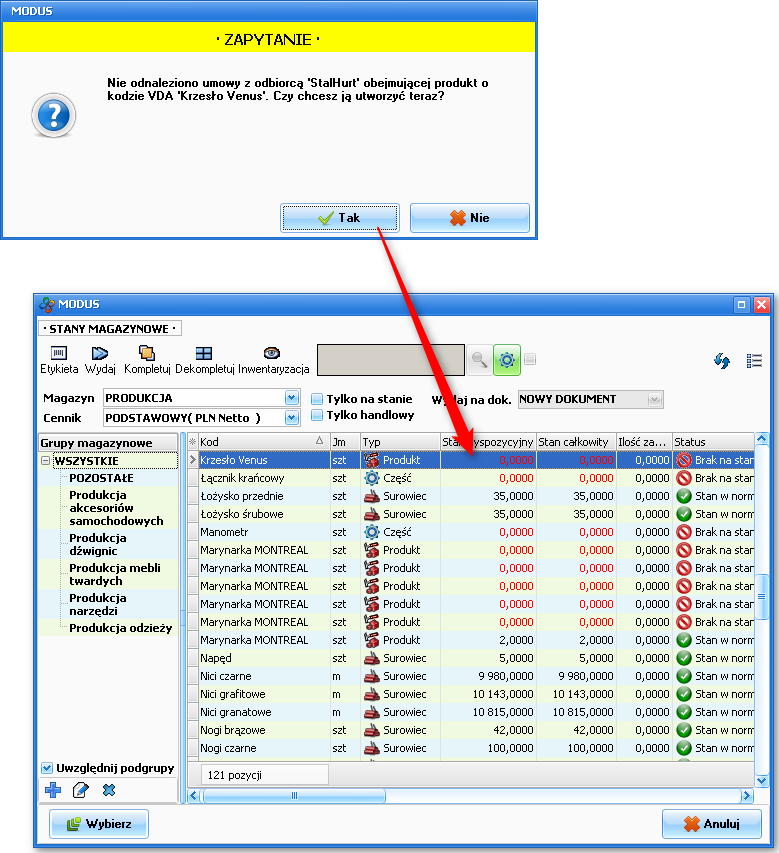Expand the Cennik price list dropdown
Viewport: 779px width, 853px height.
click(x=292, y=417)
